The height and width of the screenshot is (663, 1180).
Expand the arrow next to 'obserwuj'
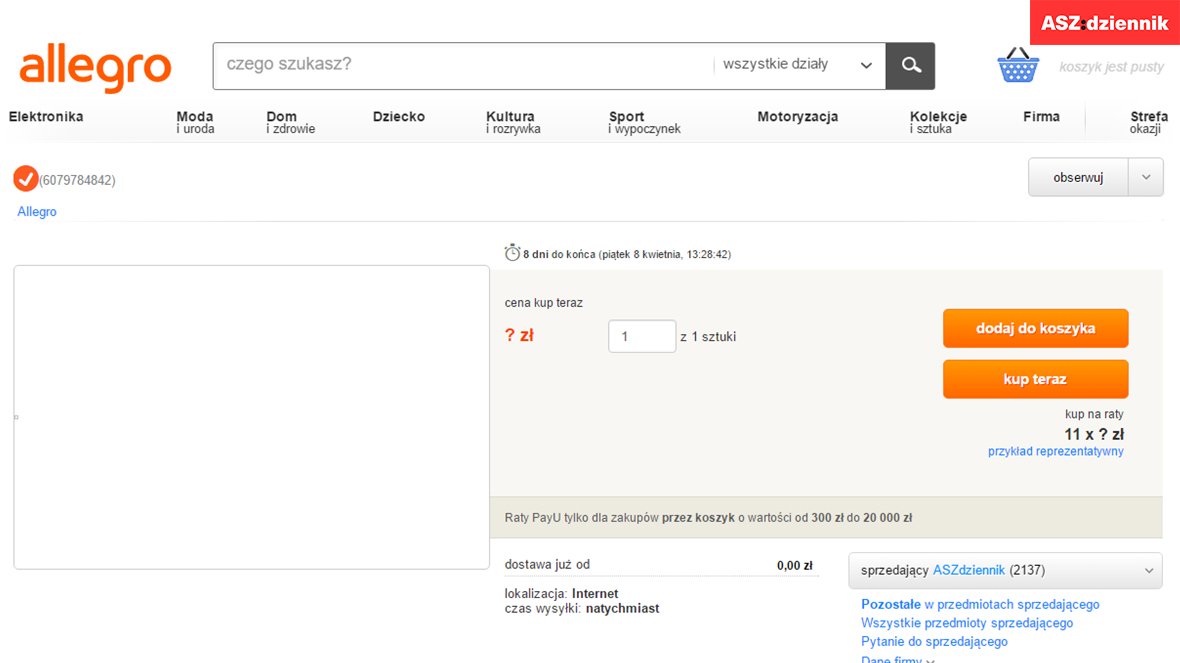pos(1145,178)
